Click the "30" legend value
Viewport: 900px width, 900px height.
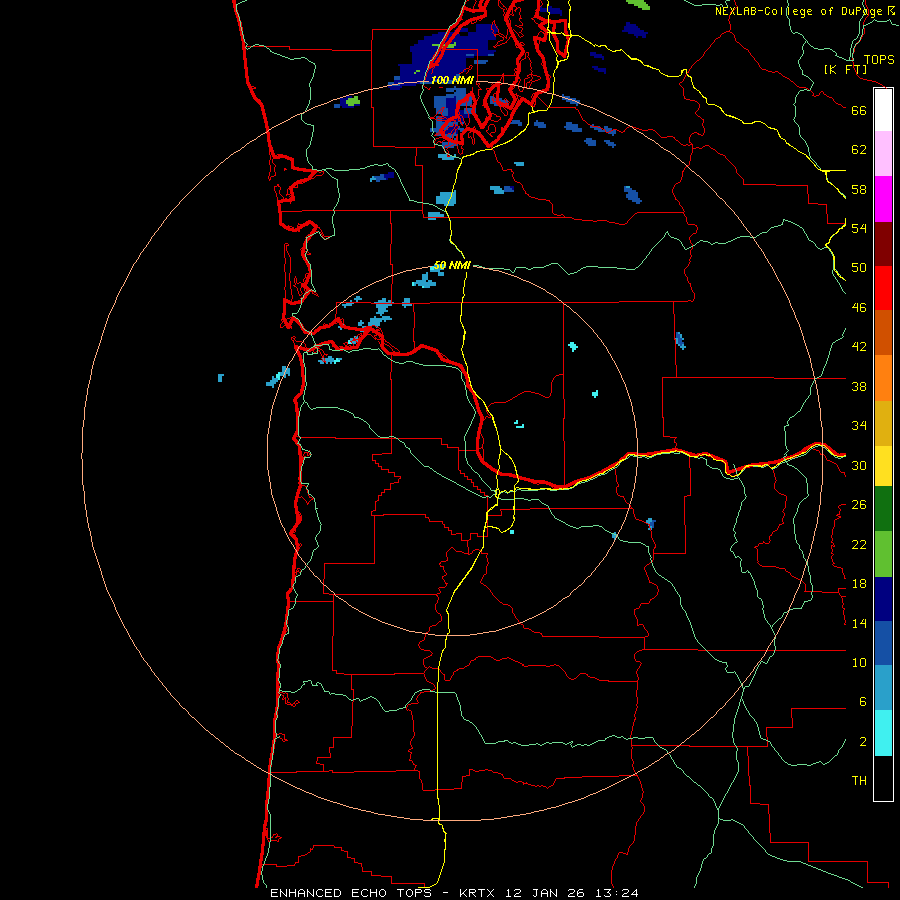[859, 465]
